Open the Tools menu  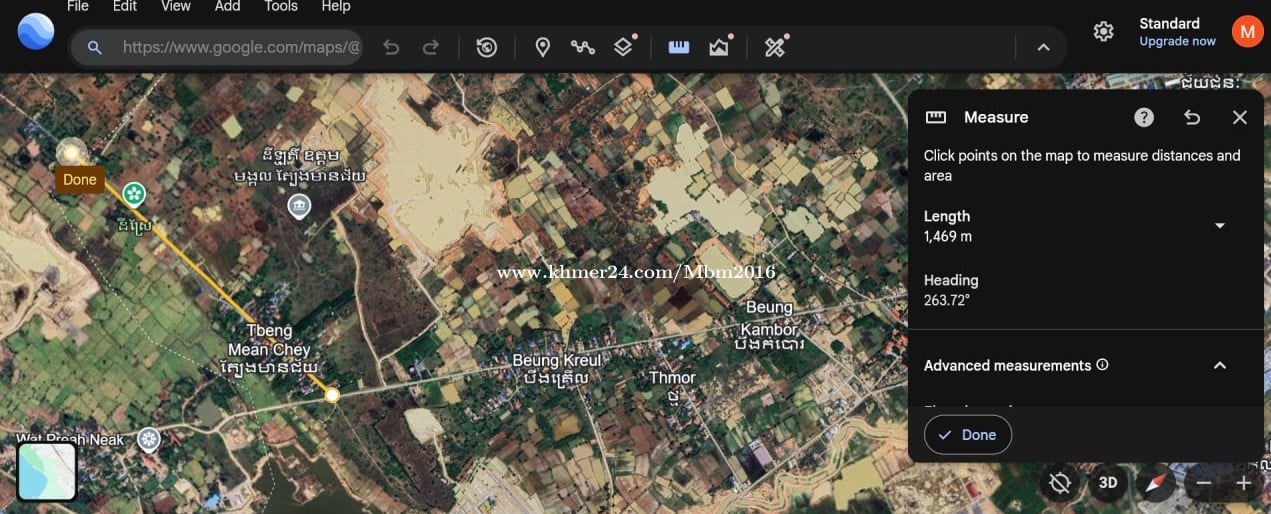coord(281,7)
